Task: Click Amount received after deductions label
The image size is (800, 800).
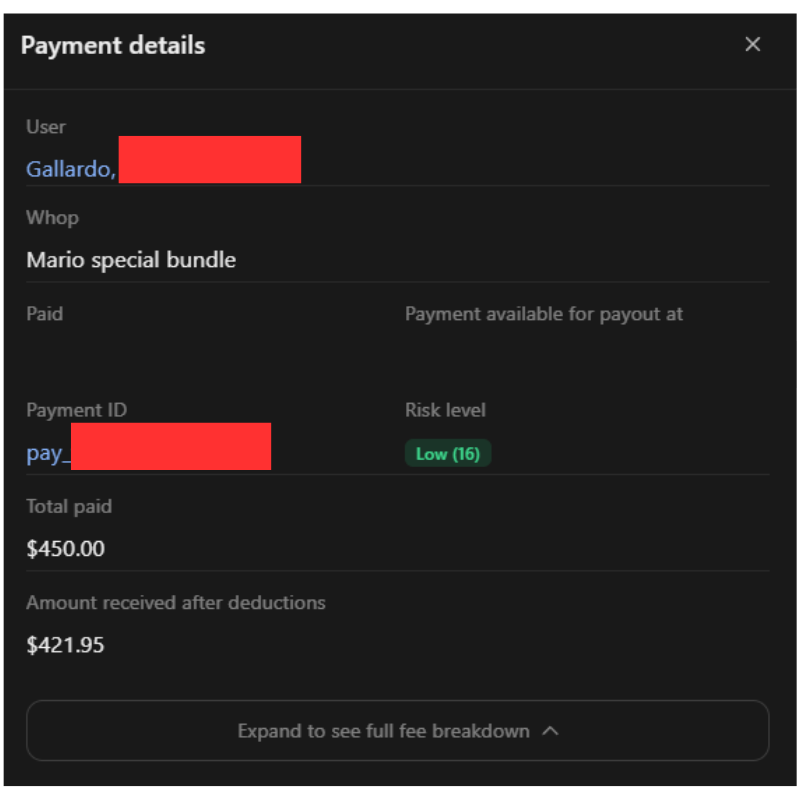Action: point(176,603)
